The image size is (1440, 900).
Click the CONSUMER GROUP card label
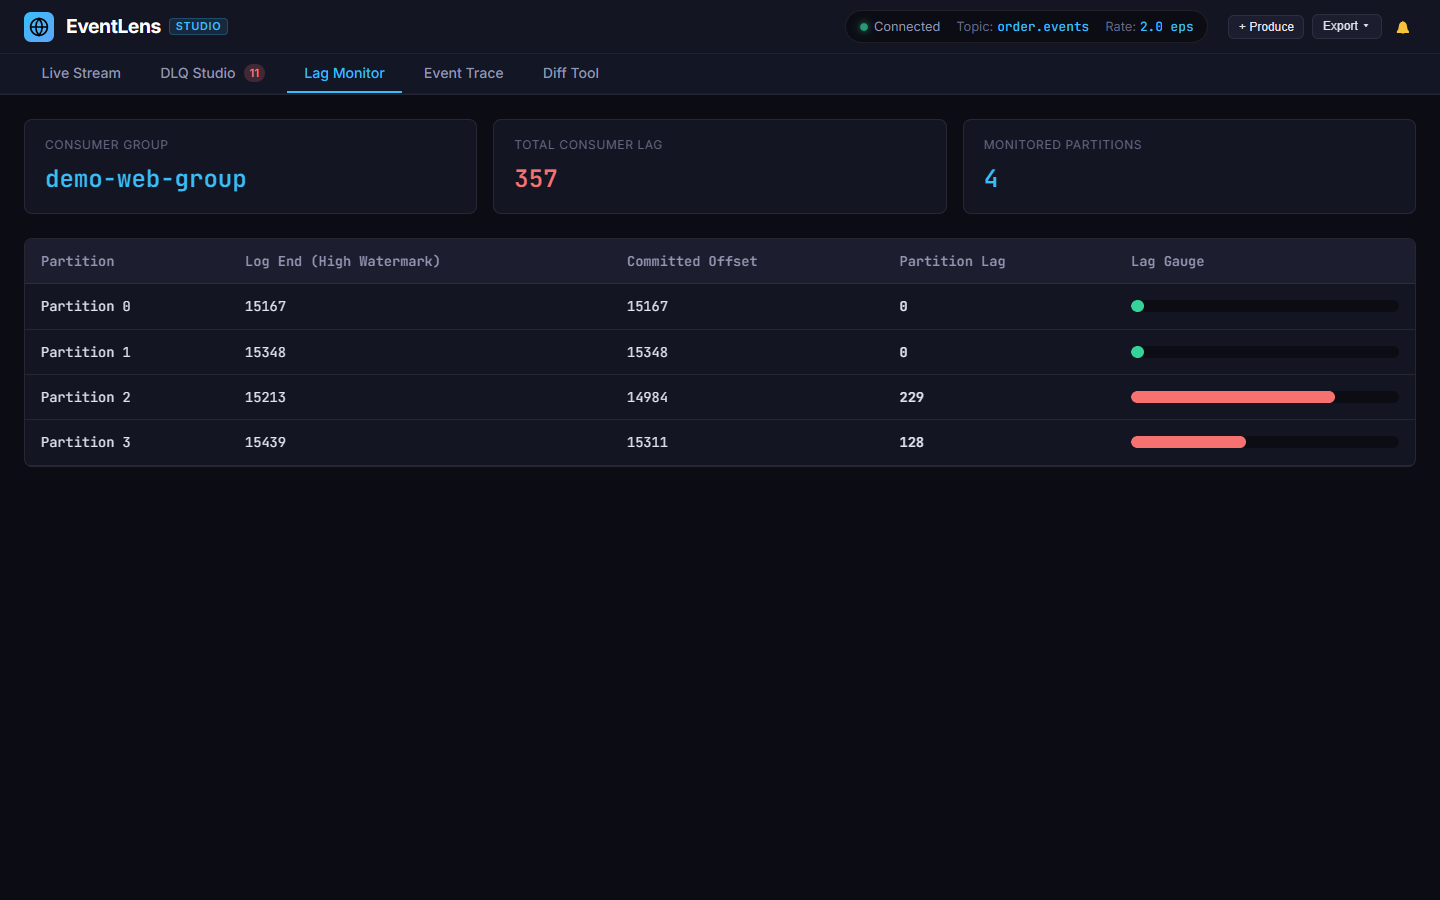coord(106,145)
